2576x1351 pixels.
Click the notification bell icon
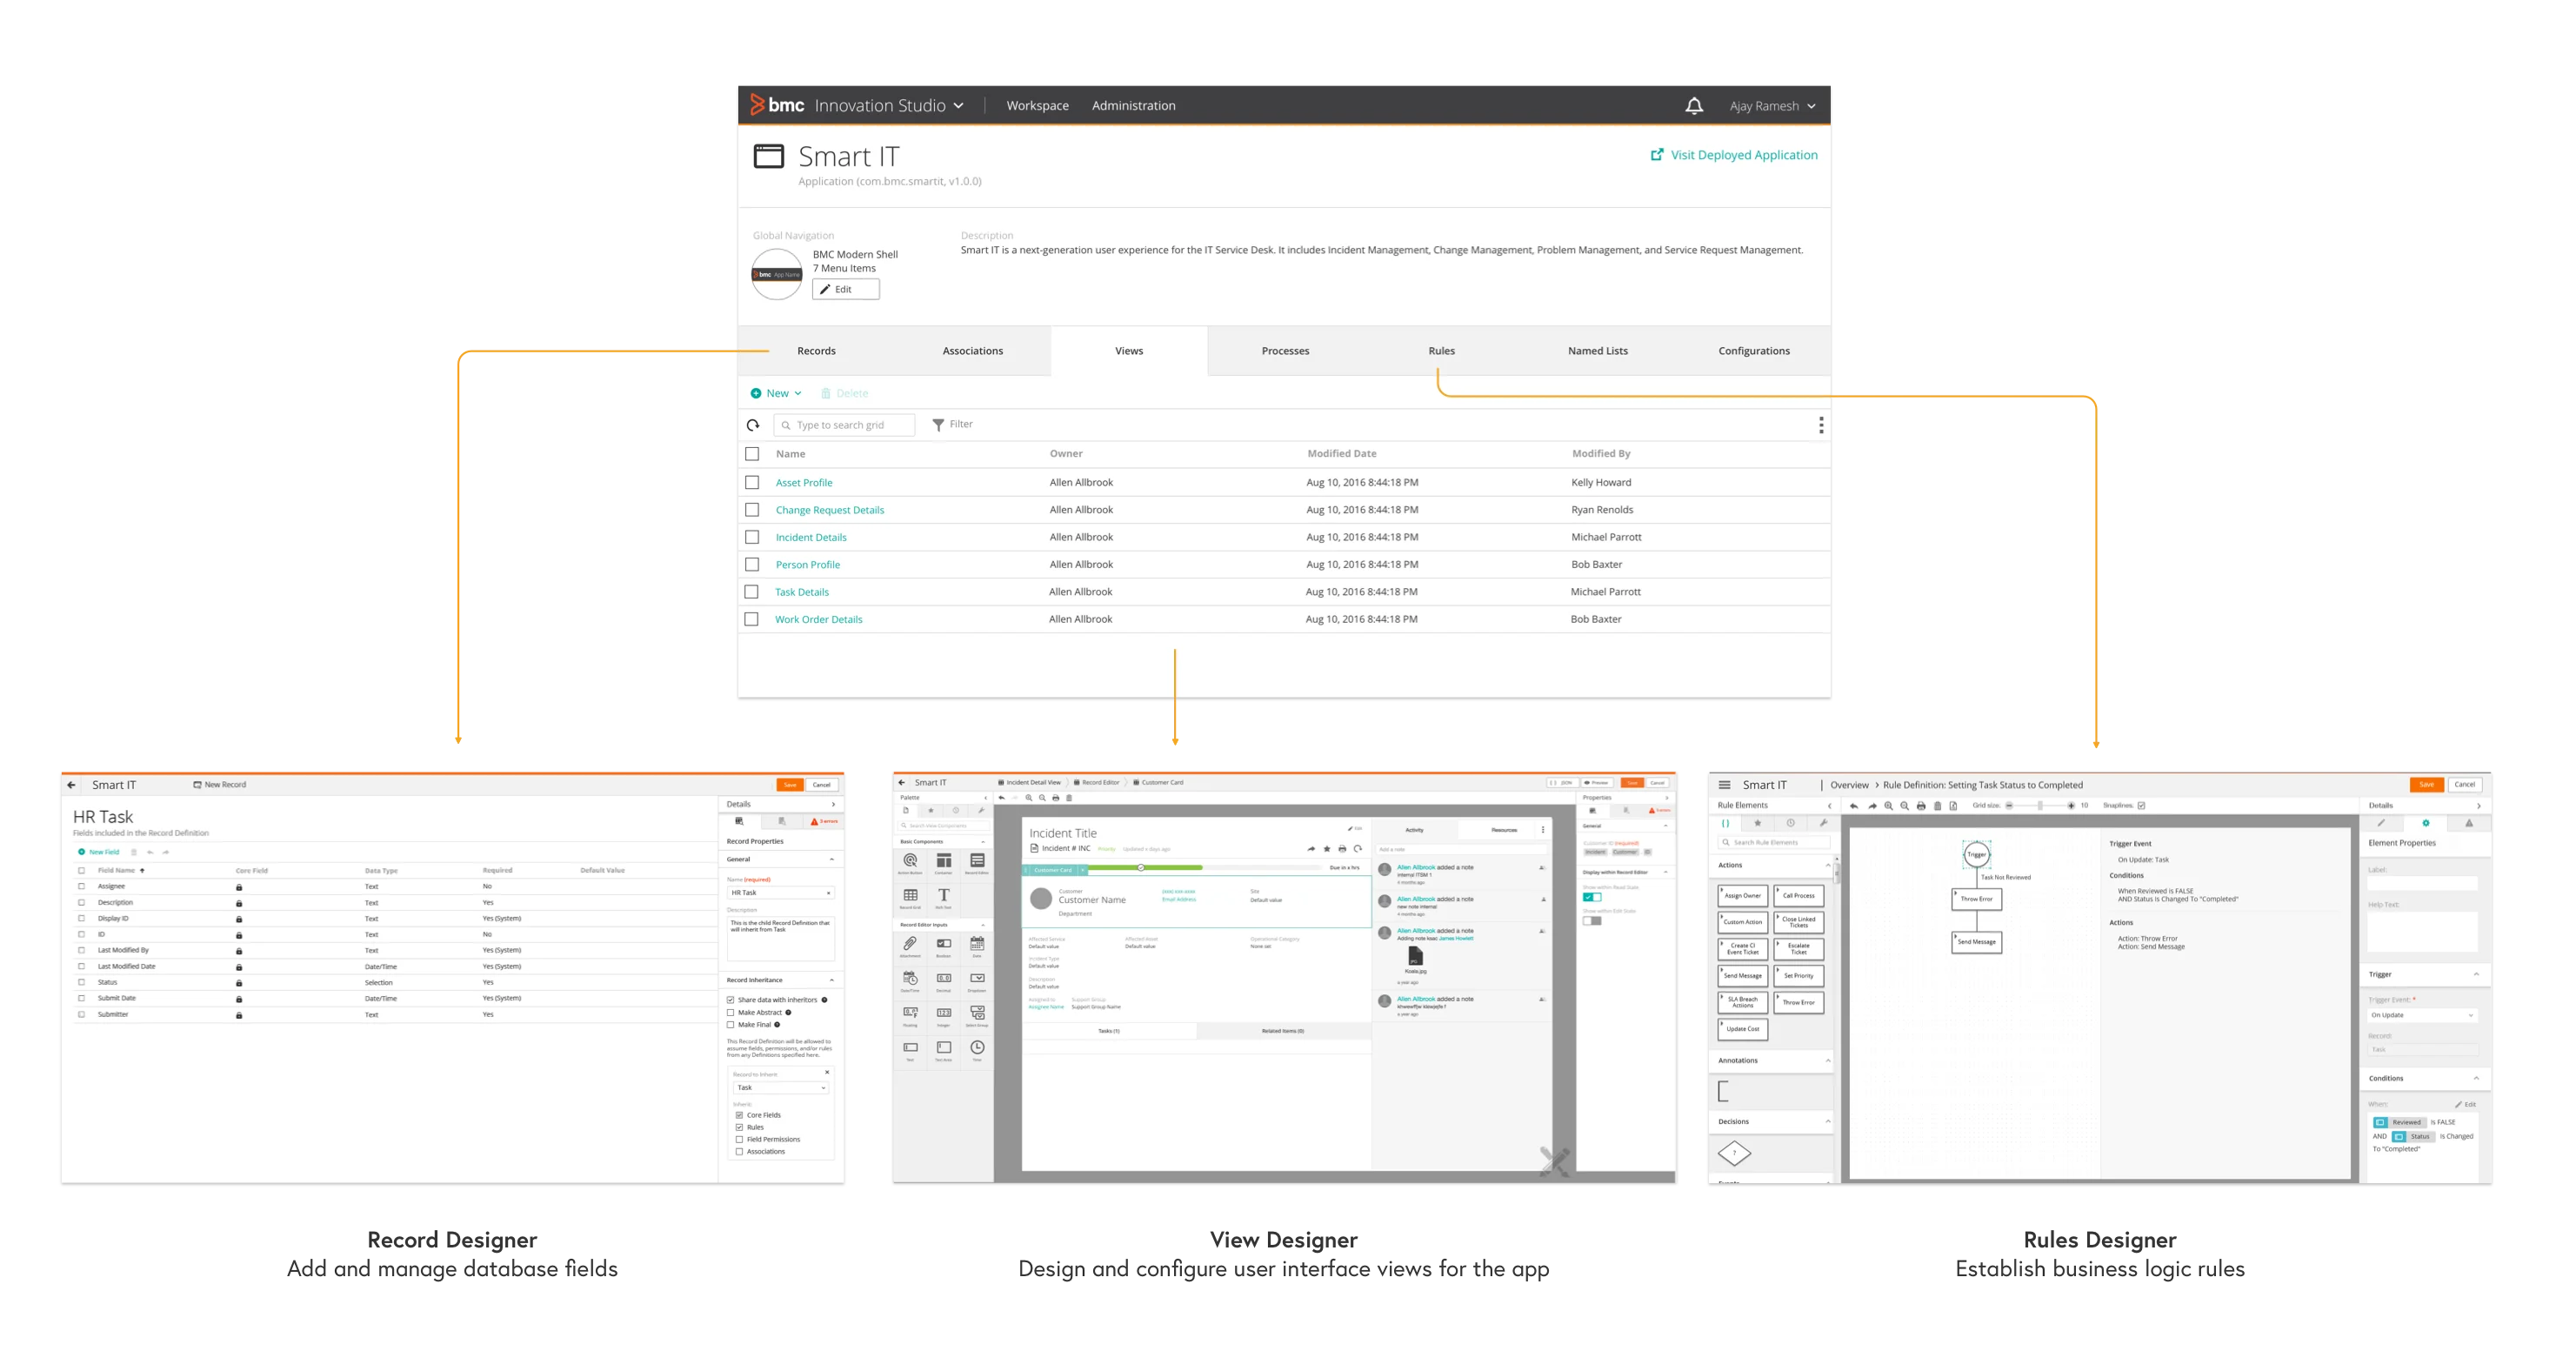pyautogui.click(x=1693, y=106)
